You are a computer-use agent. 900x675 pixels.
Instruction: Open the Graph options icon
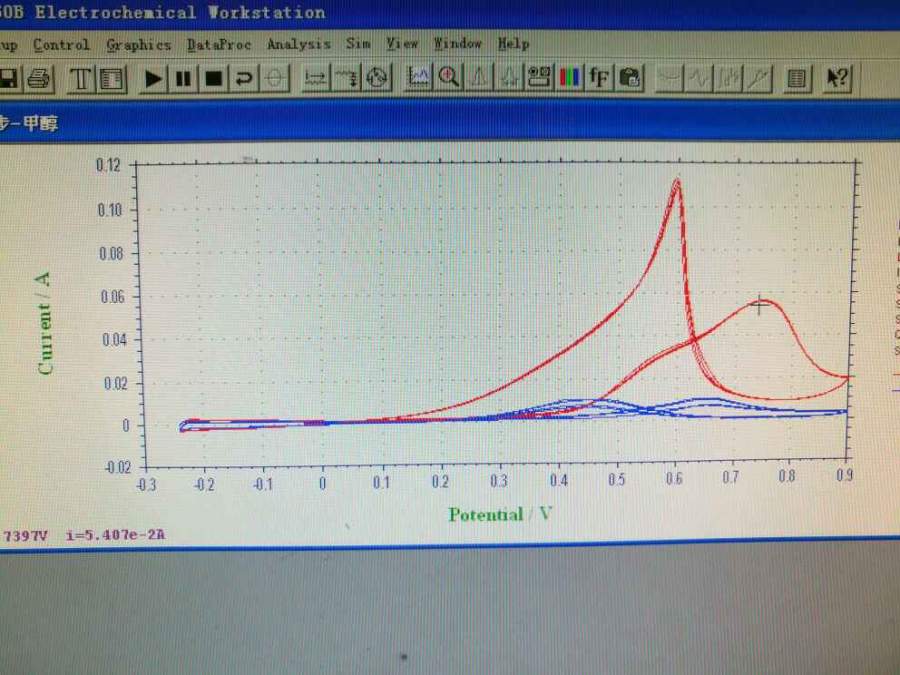pos(540,77)
